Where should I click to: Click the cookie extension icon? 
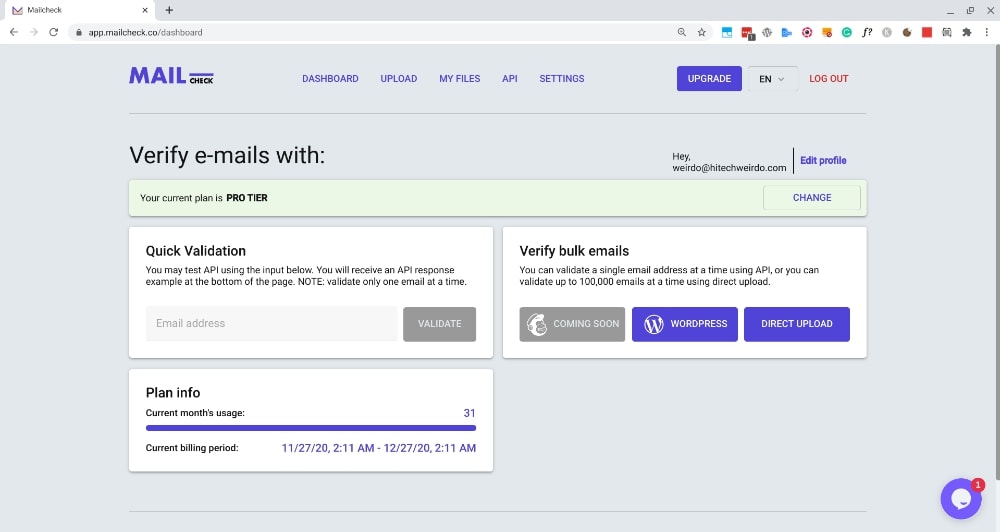click(x=907, y=32)
